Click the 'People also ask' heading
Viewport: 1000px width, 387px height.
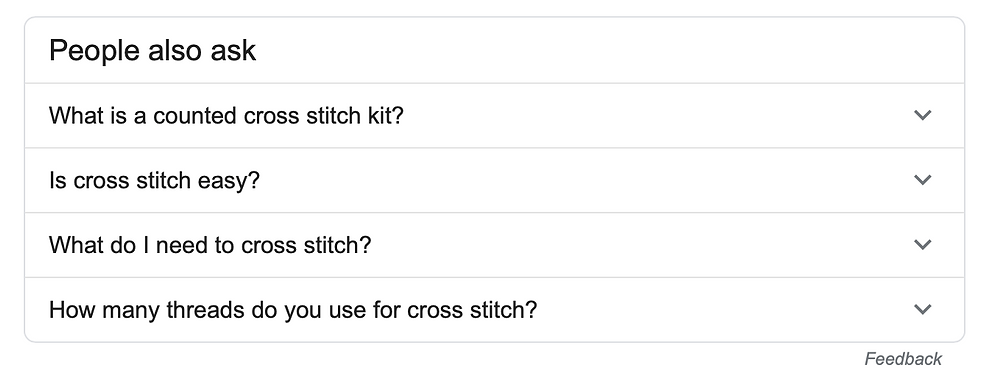tap(152, 50)
